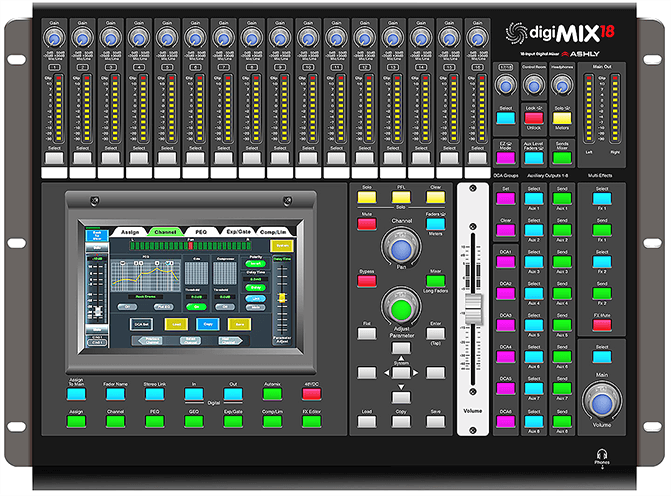Turn the blue Channel Pan knob

click(x=402, y=249)
